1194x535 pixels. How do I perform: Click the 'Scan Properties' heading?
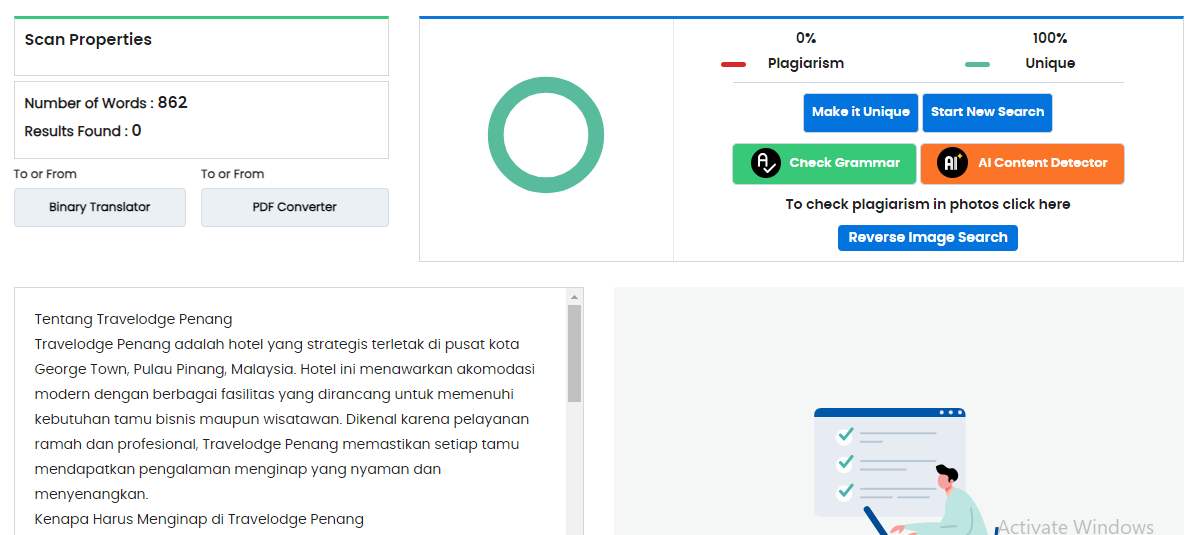(x=88, y=40)
